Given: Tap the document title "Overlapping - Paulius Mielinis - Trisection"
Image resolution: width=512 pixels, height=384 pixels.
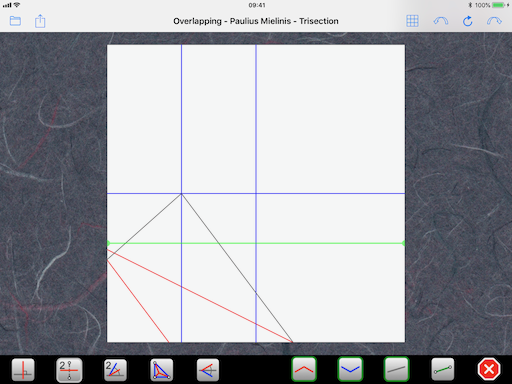Looking at the screenshot, I should click(x=256, y=21).
